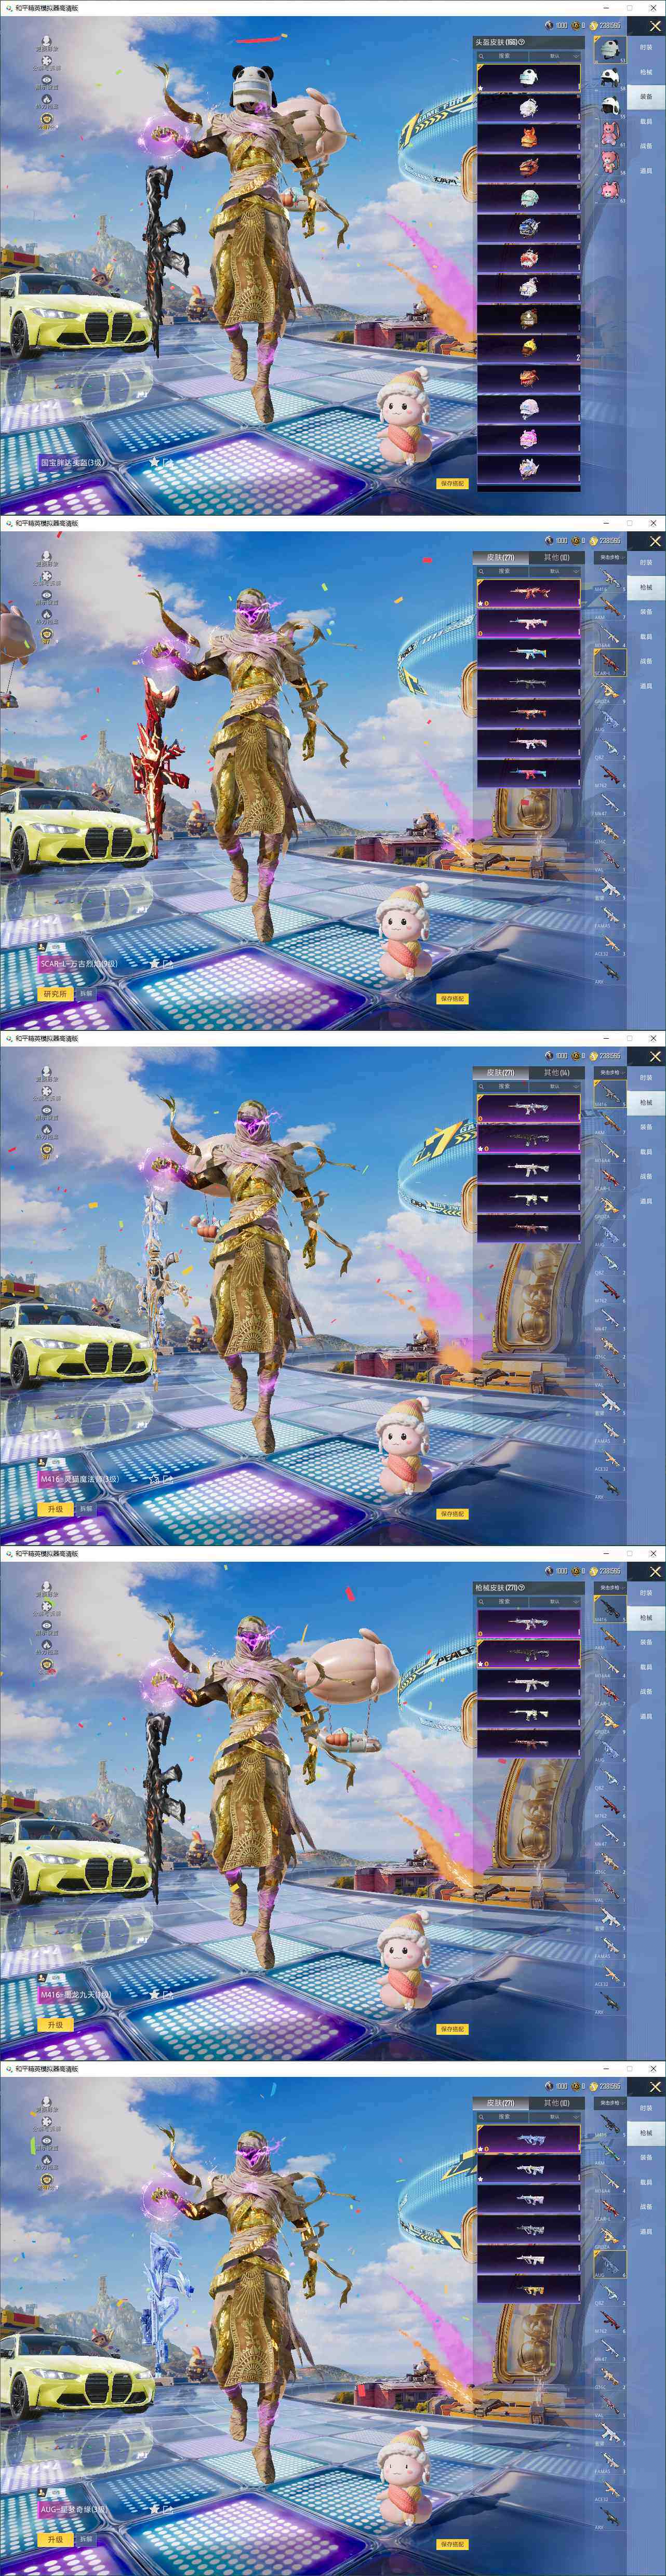Screen dimensions: 666x2576
Task: Open 战备 tab in helmet skin window
Action: click(x=646, y=146)
